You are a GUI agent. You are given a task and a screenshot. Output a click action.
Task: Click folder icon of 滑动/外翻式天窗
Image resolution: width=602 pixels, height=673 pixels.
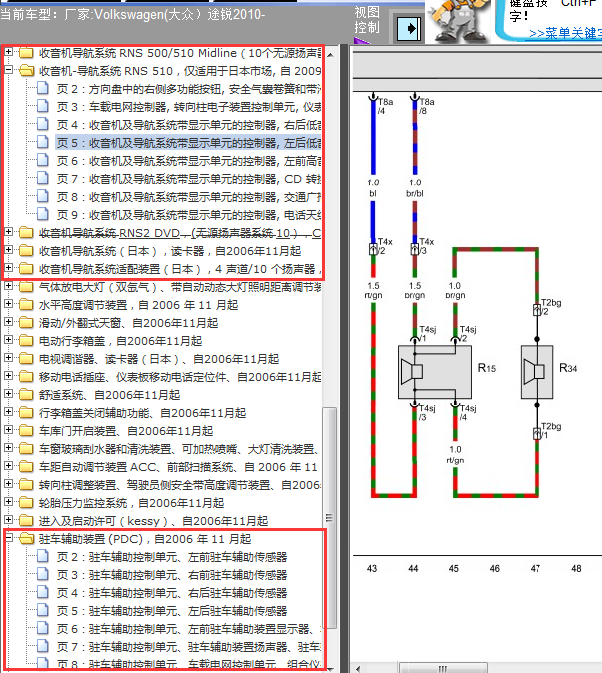pos(26,323)
